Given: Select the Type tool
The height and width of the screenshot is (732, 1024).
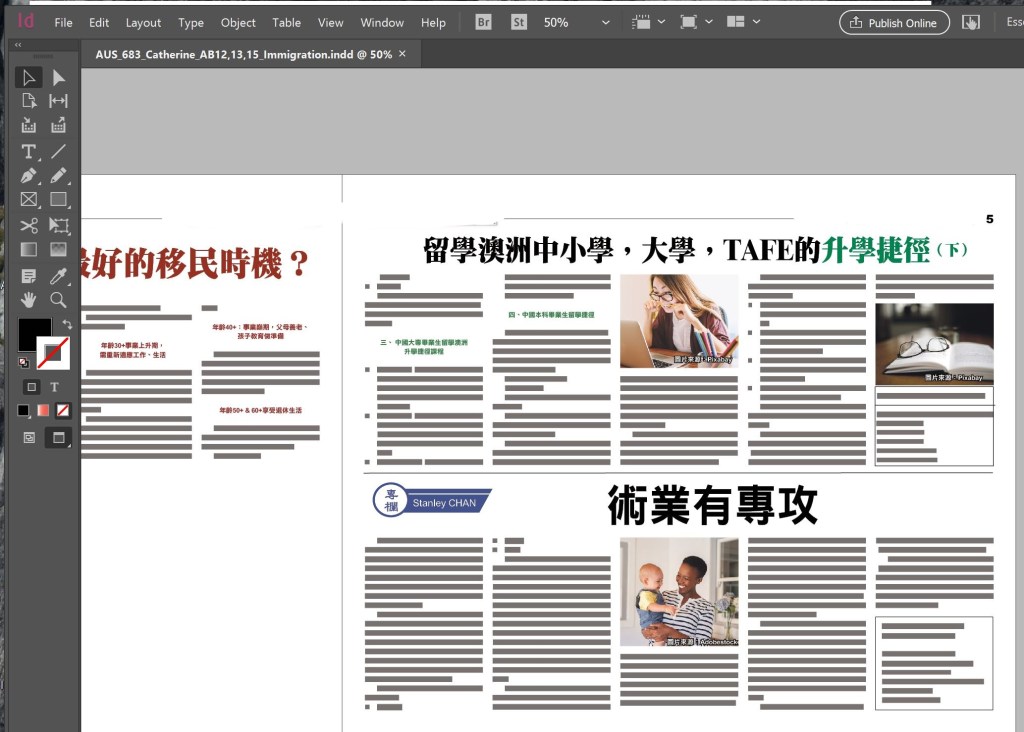Looking at the screenshot, I should [x=29, y=152].
